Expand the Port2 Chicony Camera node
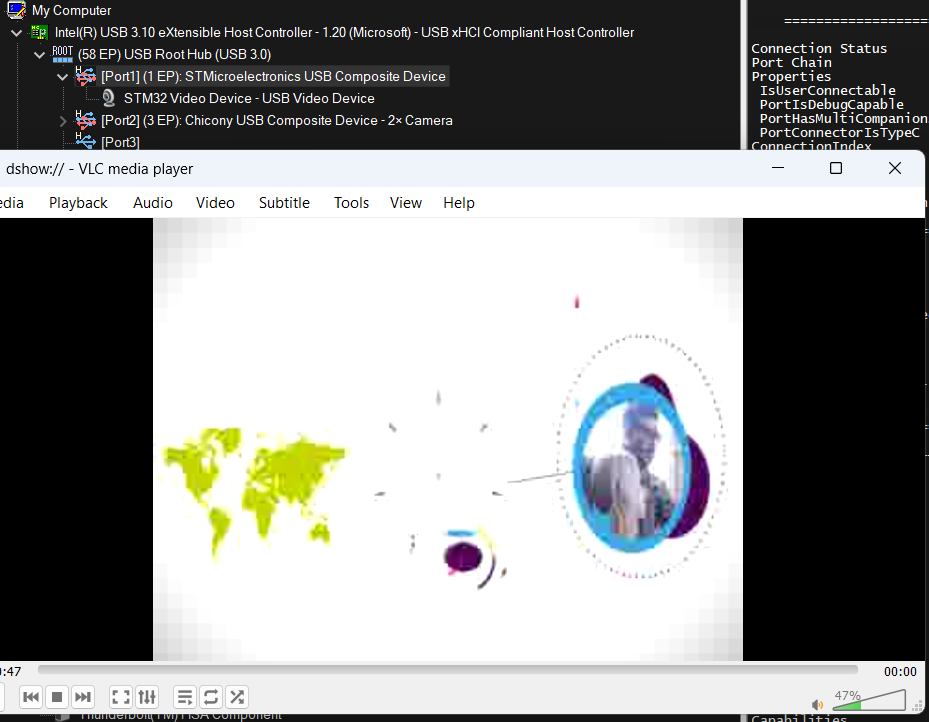The image size is (929, 722). [x=62, y=120]
